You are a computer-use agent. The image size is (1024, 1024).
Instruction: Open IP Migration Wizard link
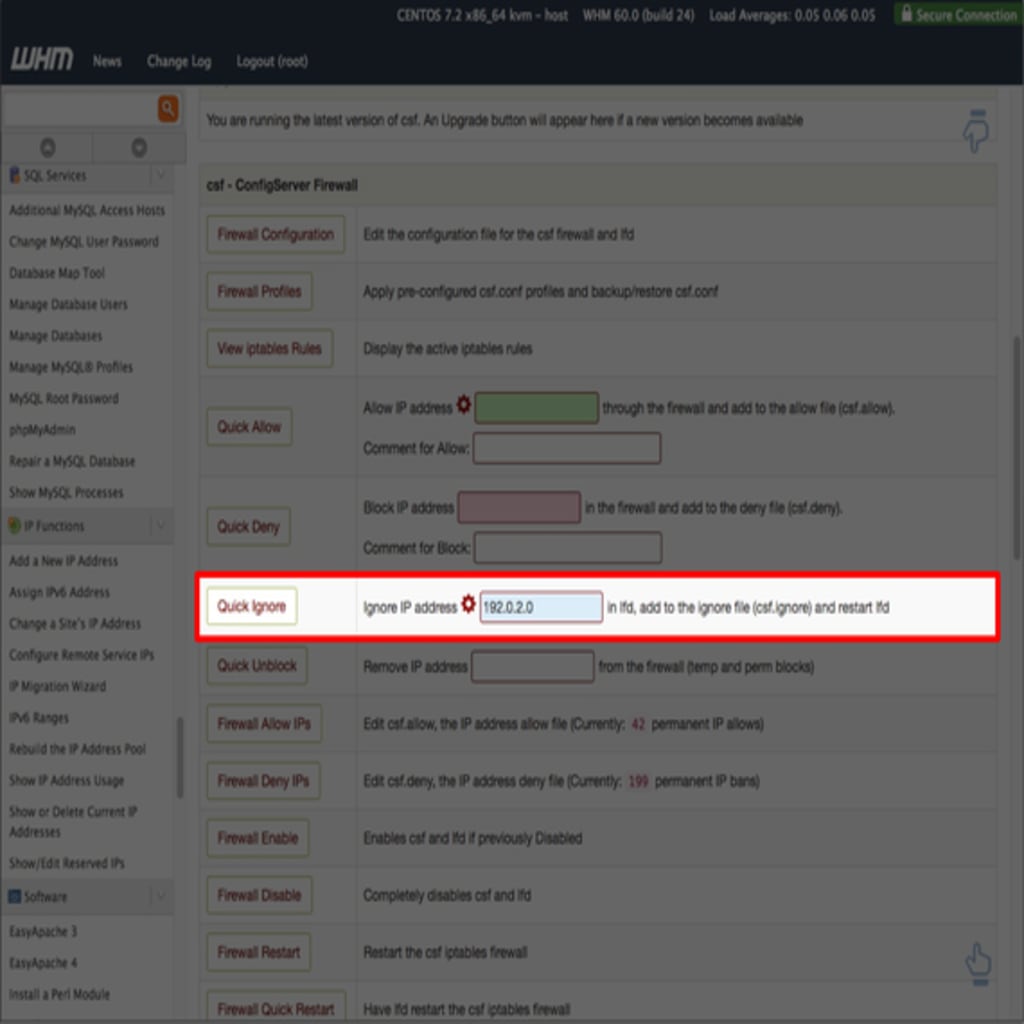pos(57,686)
